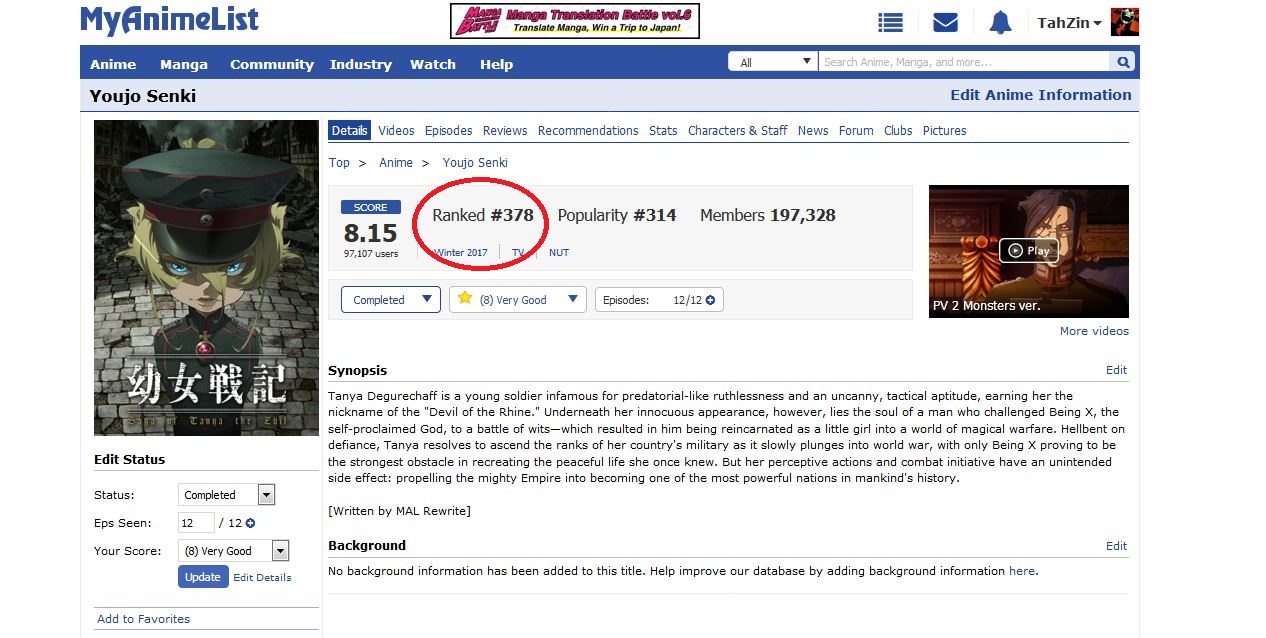
Task: Open the Watch menu
Action: (433, 64)
